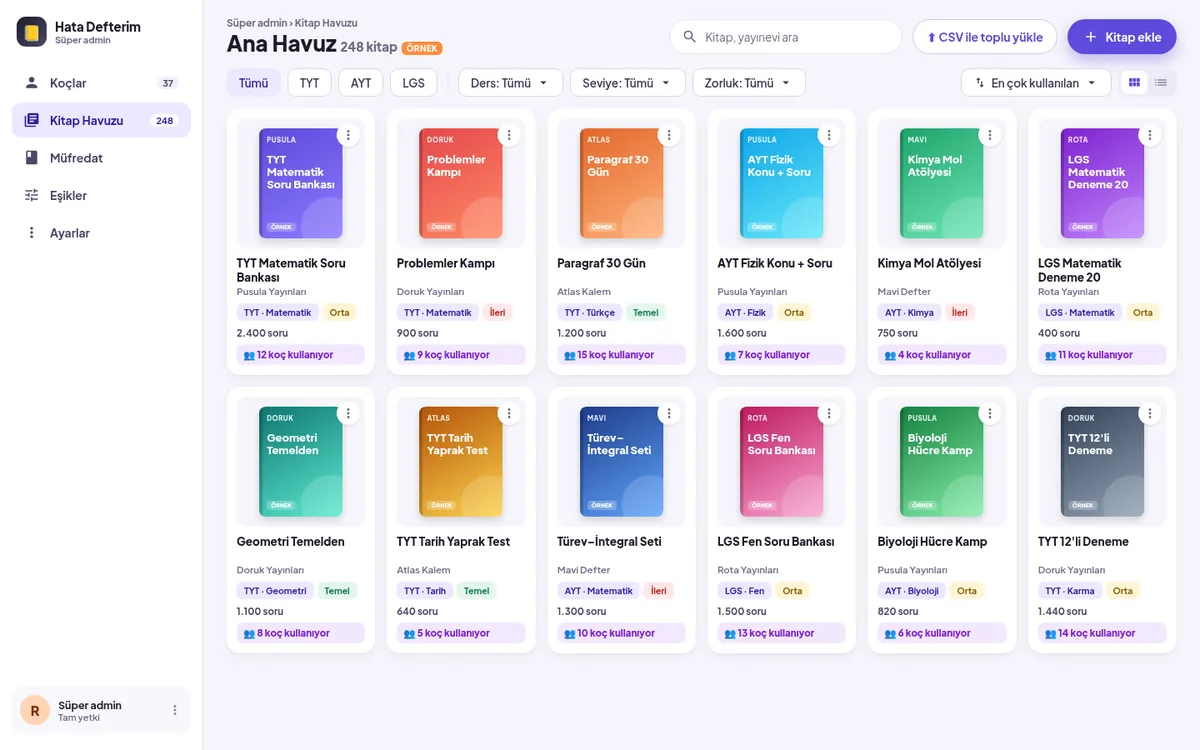Click 12 koç kullanıyor on TYT Matematik card
This screenshot has width=1200, height=750.
tap(301, 355)
